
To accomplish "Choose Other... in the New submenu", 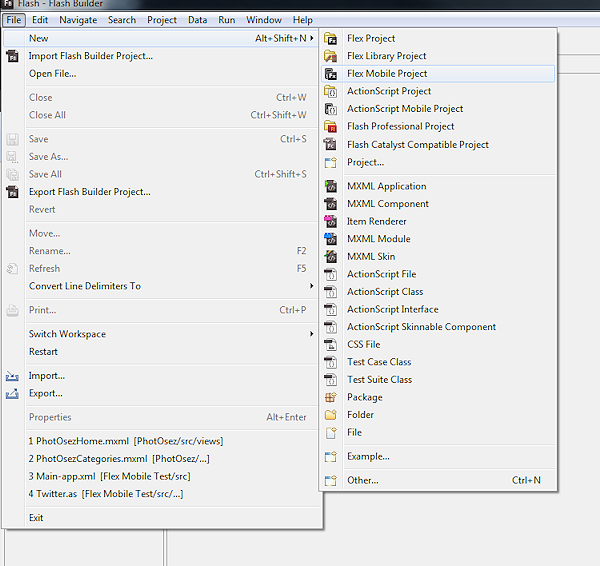I will coord(362,480).
